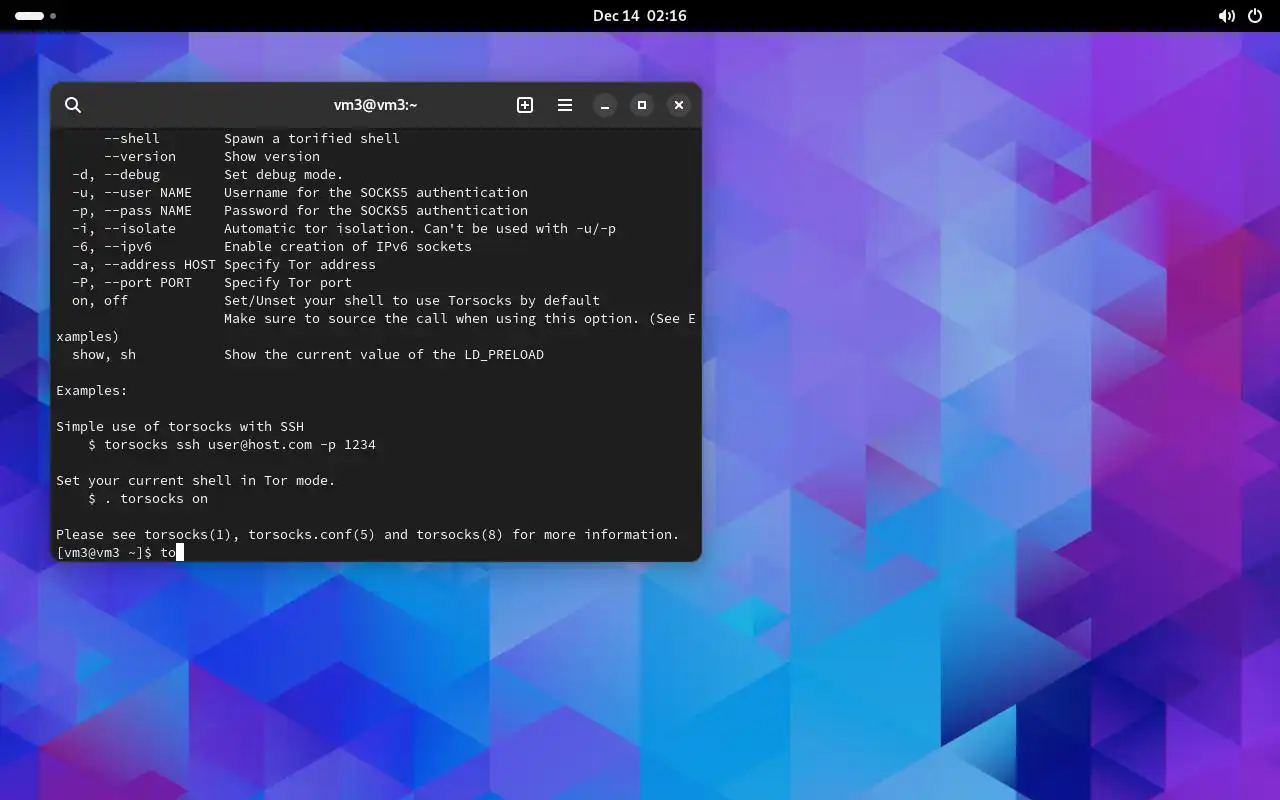Click 'Spawn a torified shell' description
The image size is (1280, 800).
(x=312, y=138)
